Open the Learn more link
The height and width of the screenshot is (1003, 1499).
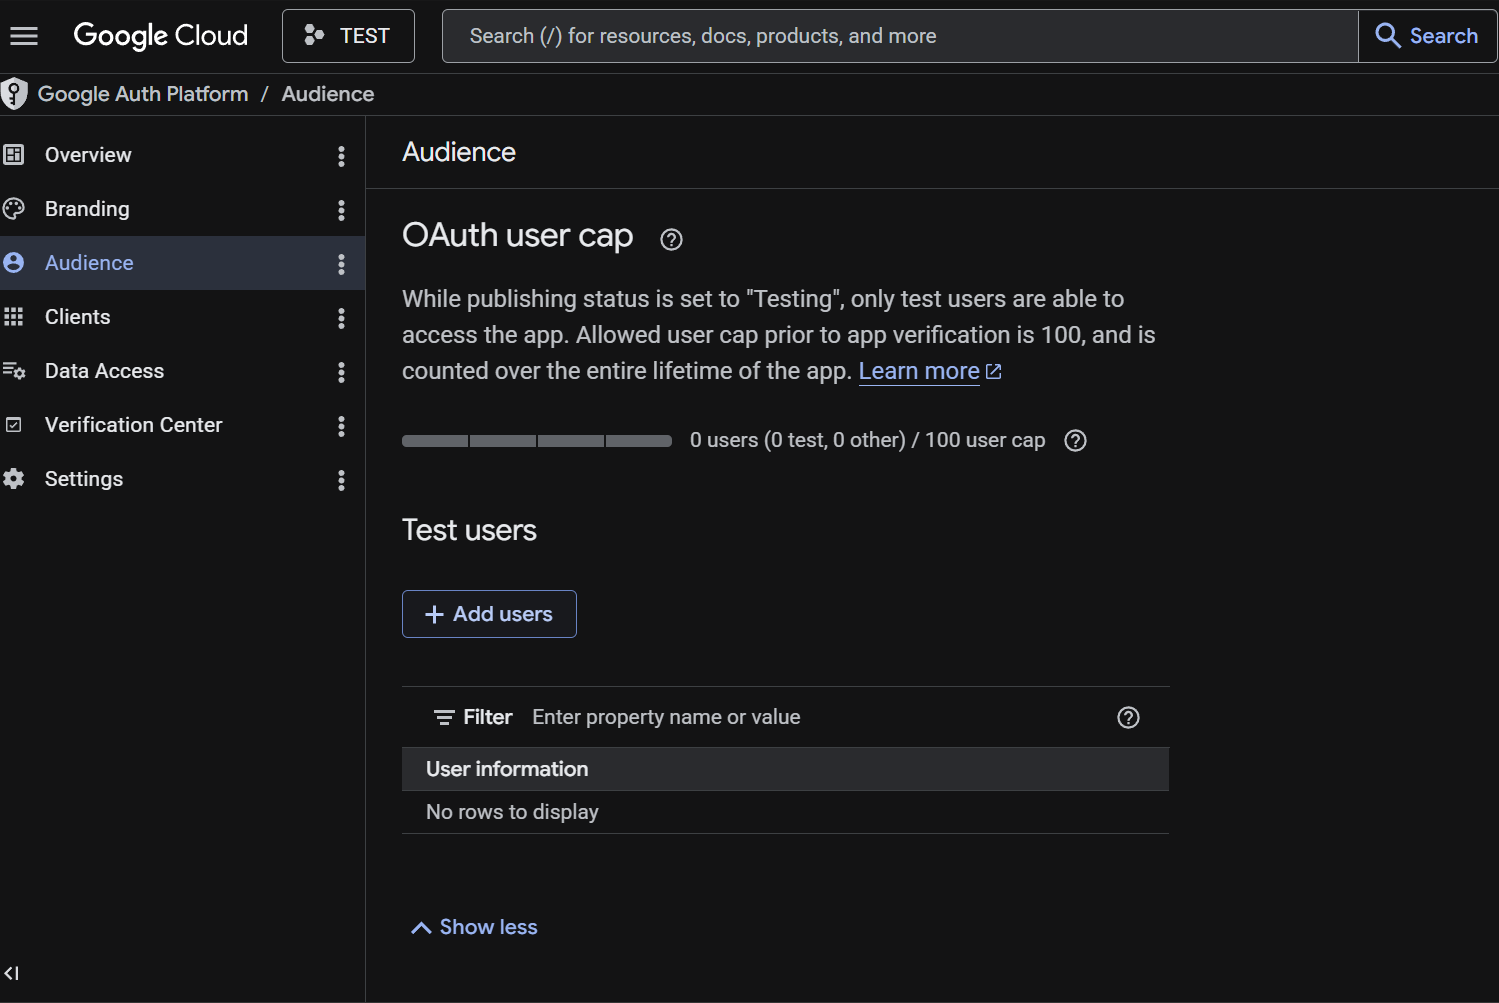pyautogui.click(x=930, y=371)
